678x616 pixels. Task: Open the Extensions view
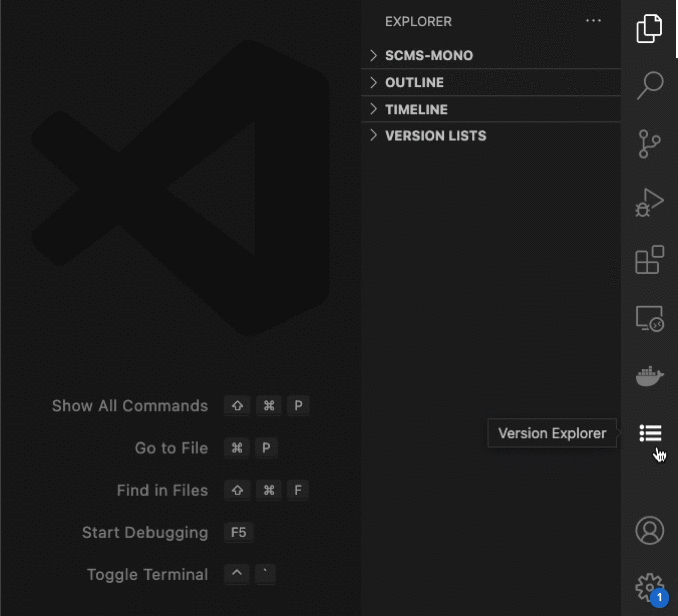click(649, 259)
